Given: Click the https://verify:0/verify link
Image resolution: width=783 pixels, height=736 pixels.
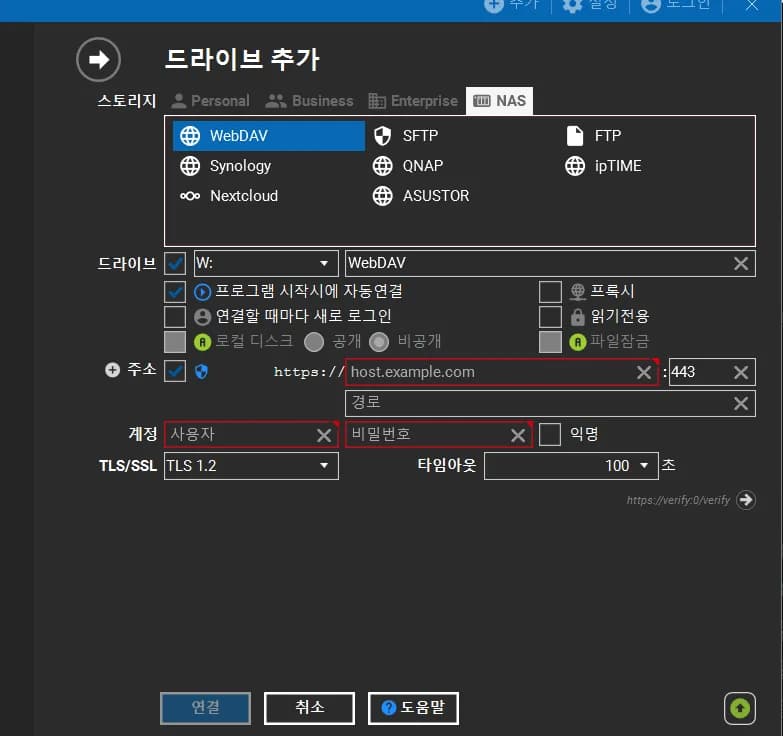Looking at the screenshot, I should 678,500.
